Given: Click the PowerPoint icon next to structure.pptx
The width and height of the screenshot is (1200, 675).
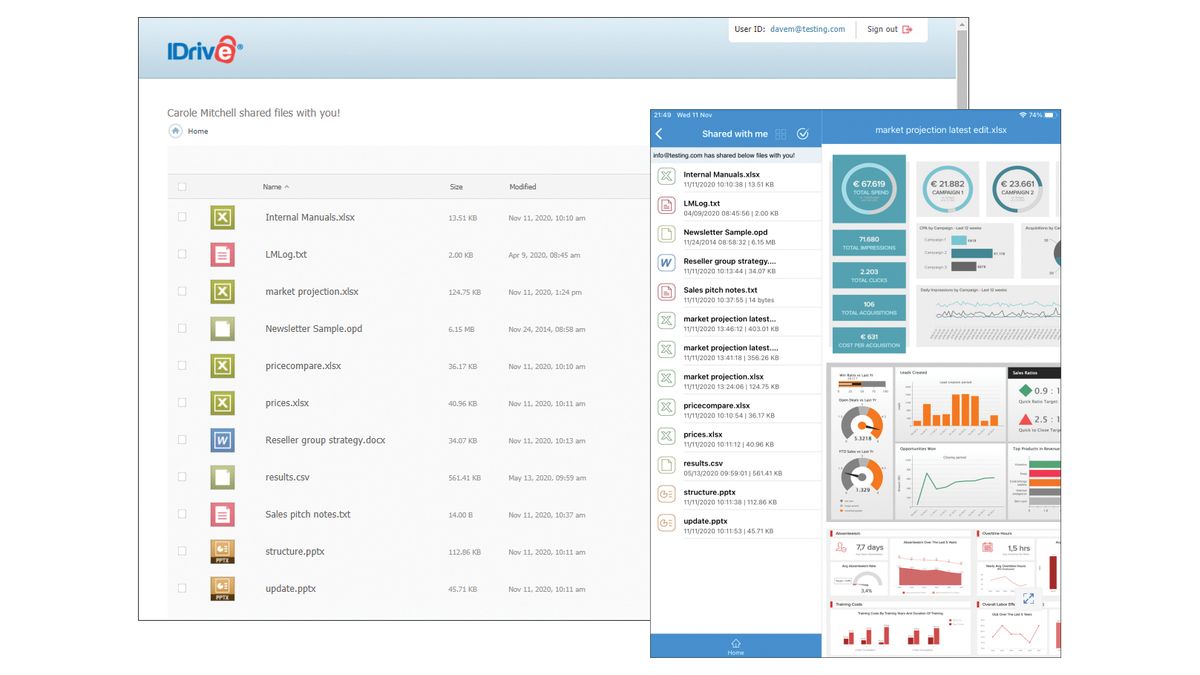Looking at the screenshot, I should [221, 551].
